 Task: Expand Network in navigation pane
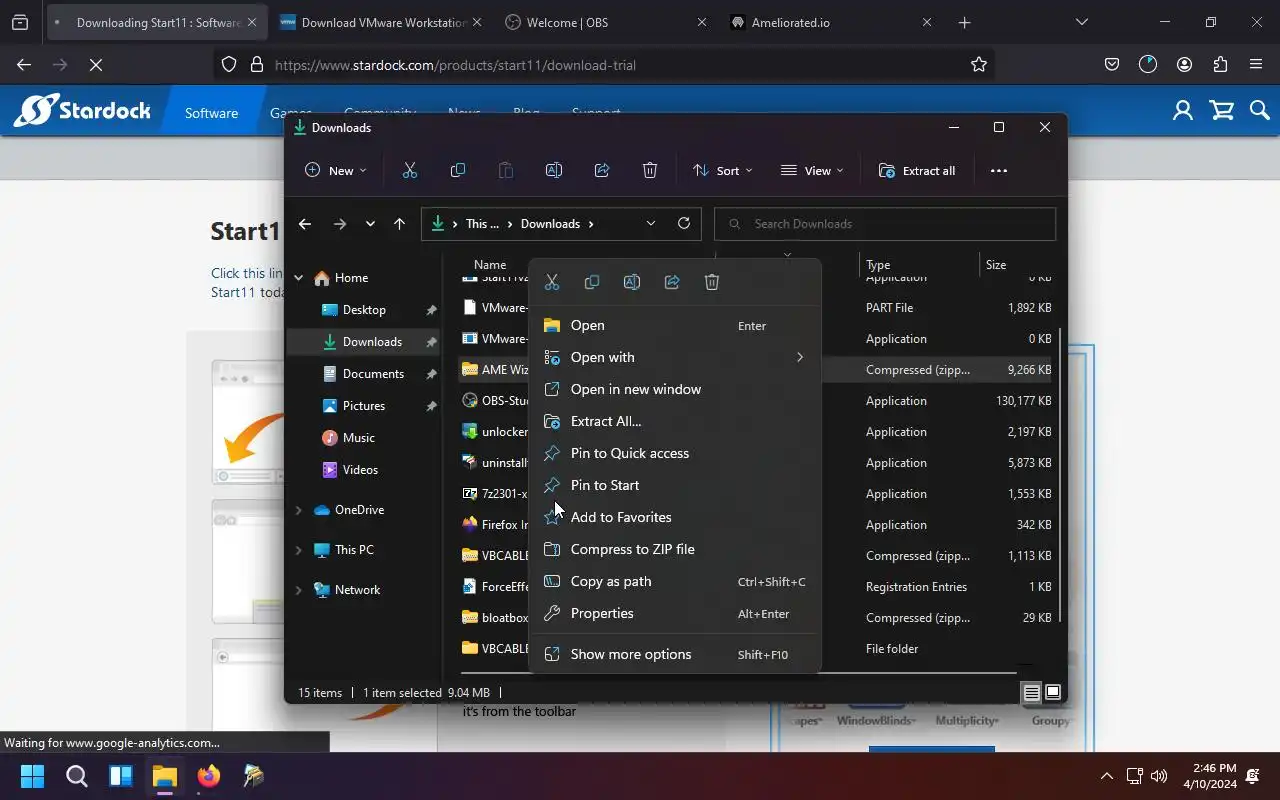pyautogui.click(x=298, y=590)
